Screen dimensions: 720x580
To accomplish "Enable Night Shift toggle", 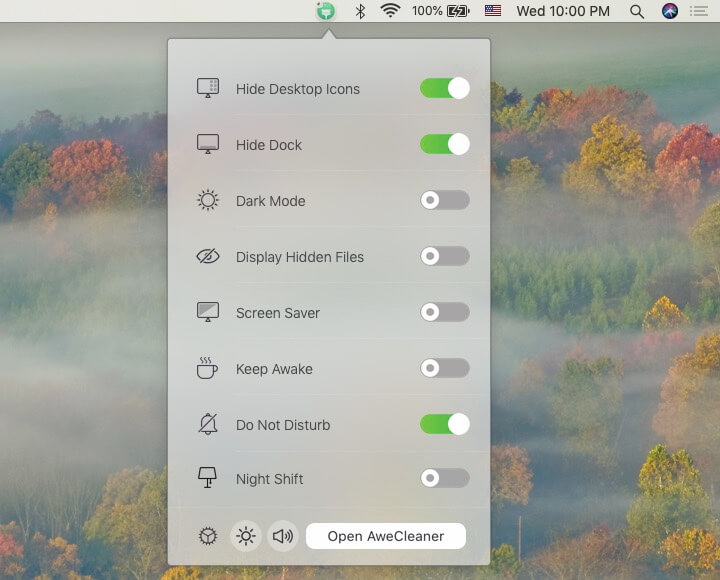I will click(x=445, y=479).
